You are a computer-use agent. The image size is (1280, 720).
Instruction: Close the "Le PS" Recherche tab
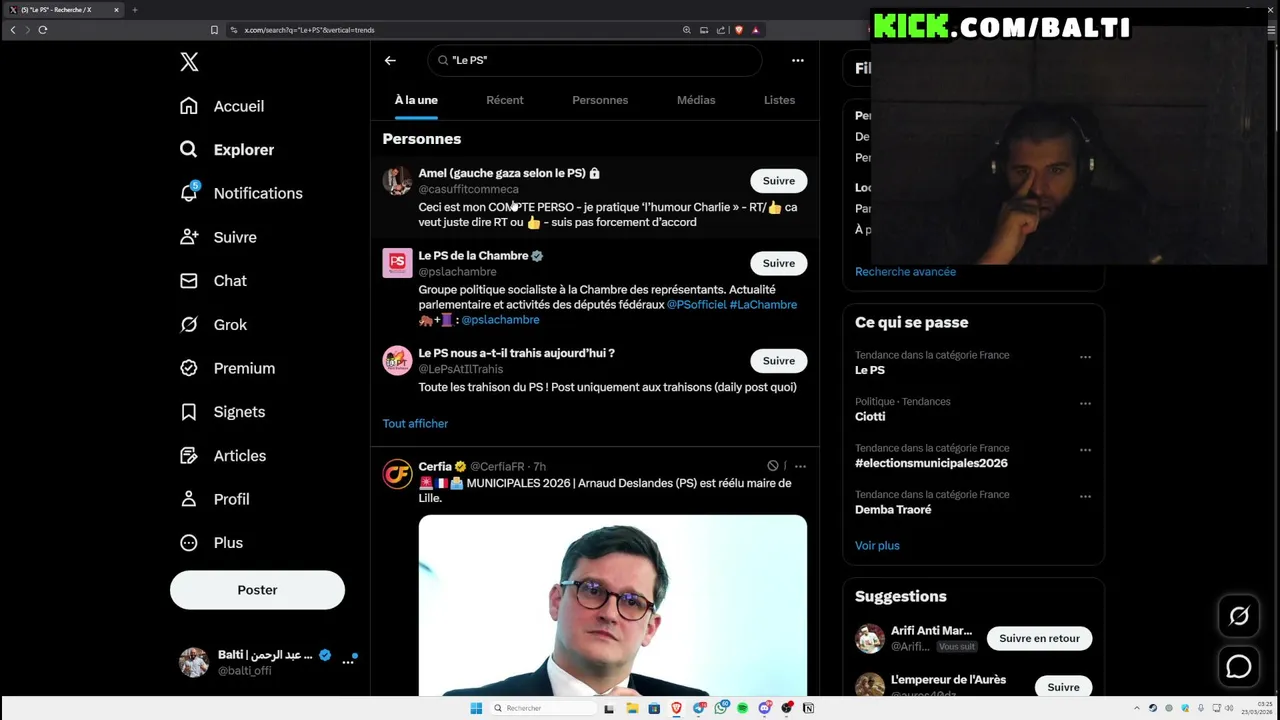tap(116, 10)
